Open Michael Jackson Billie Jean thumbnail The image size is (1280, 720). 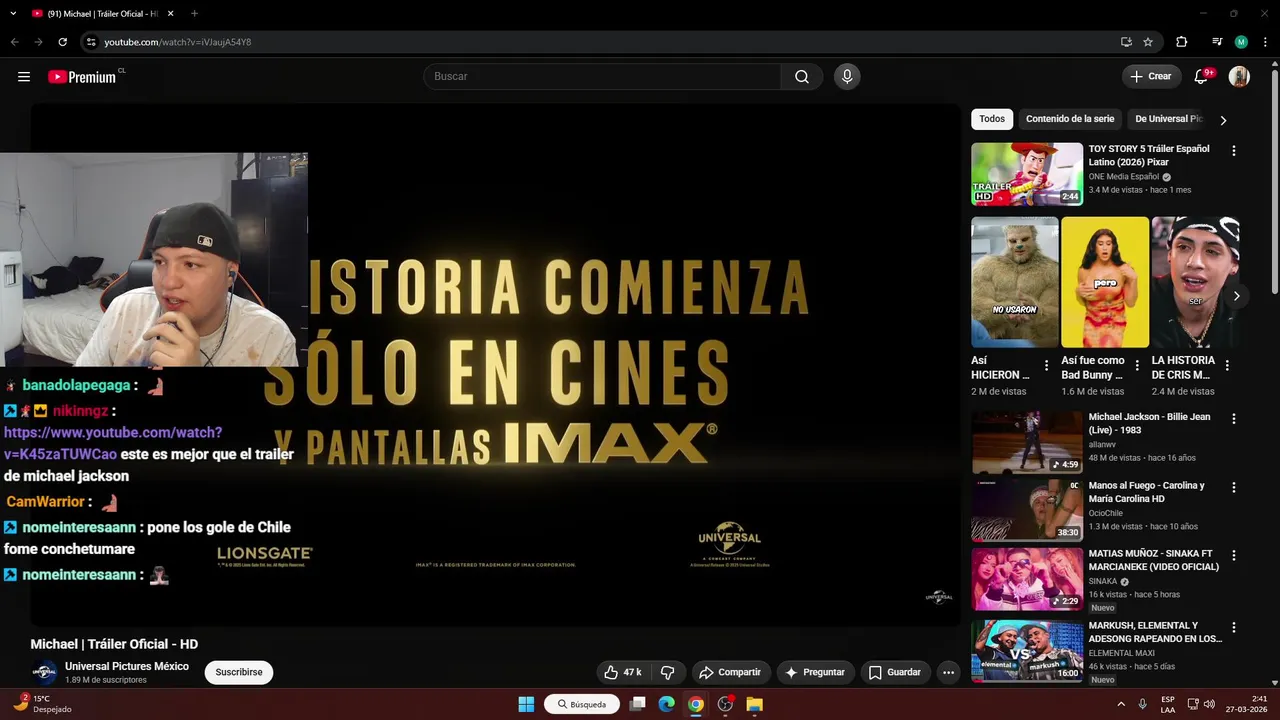point(1027,442)
